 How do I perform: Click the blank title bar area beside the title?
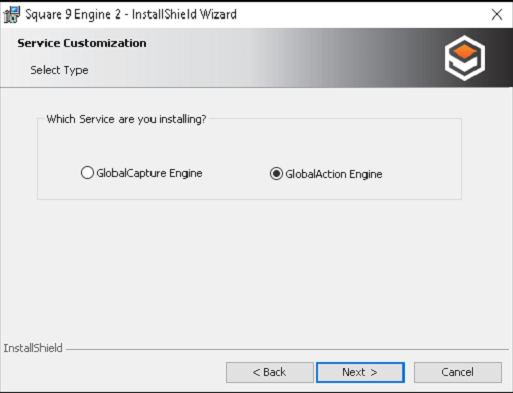[360, 14]
